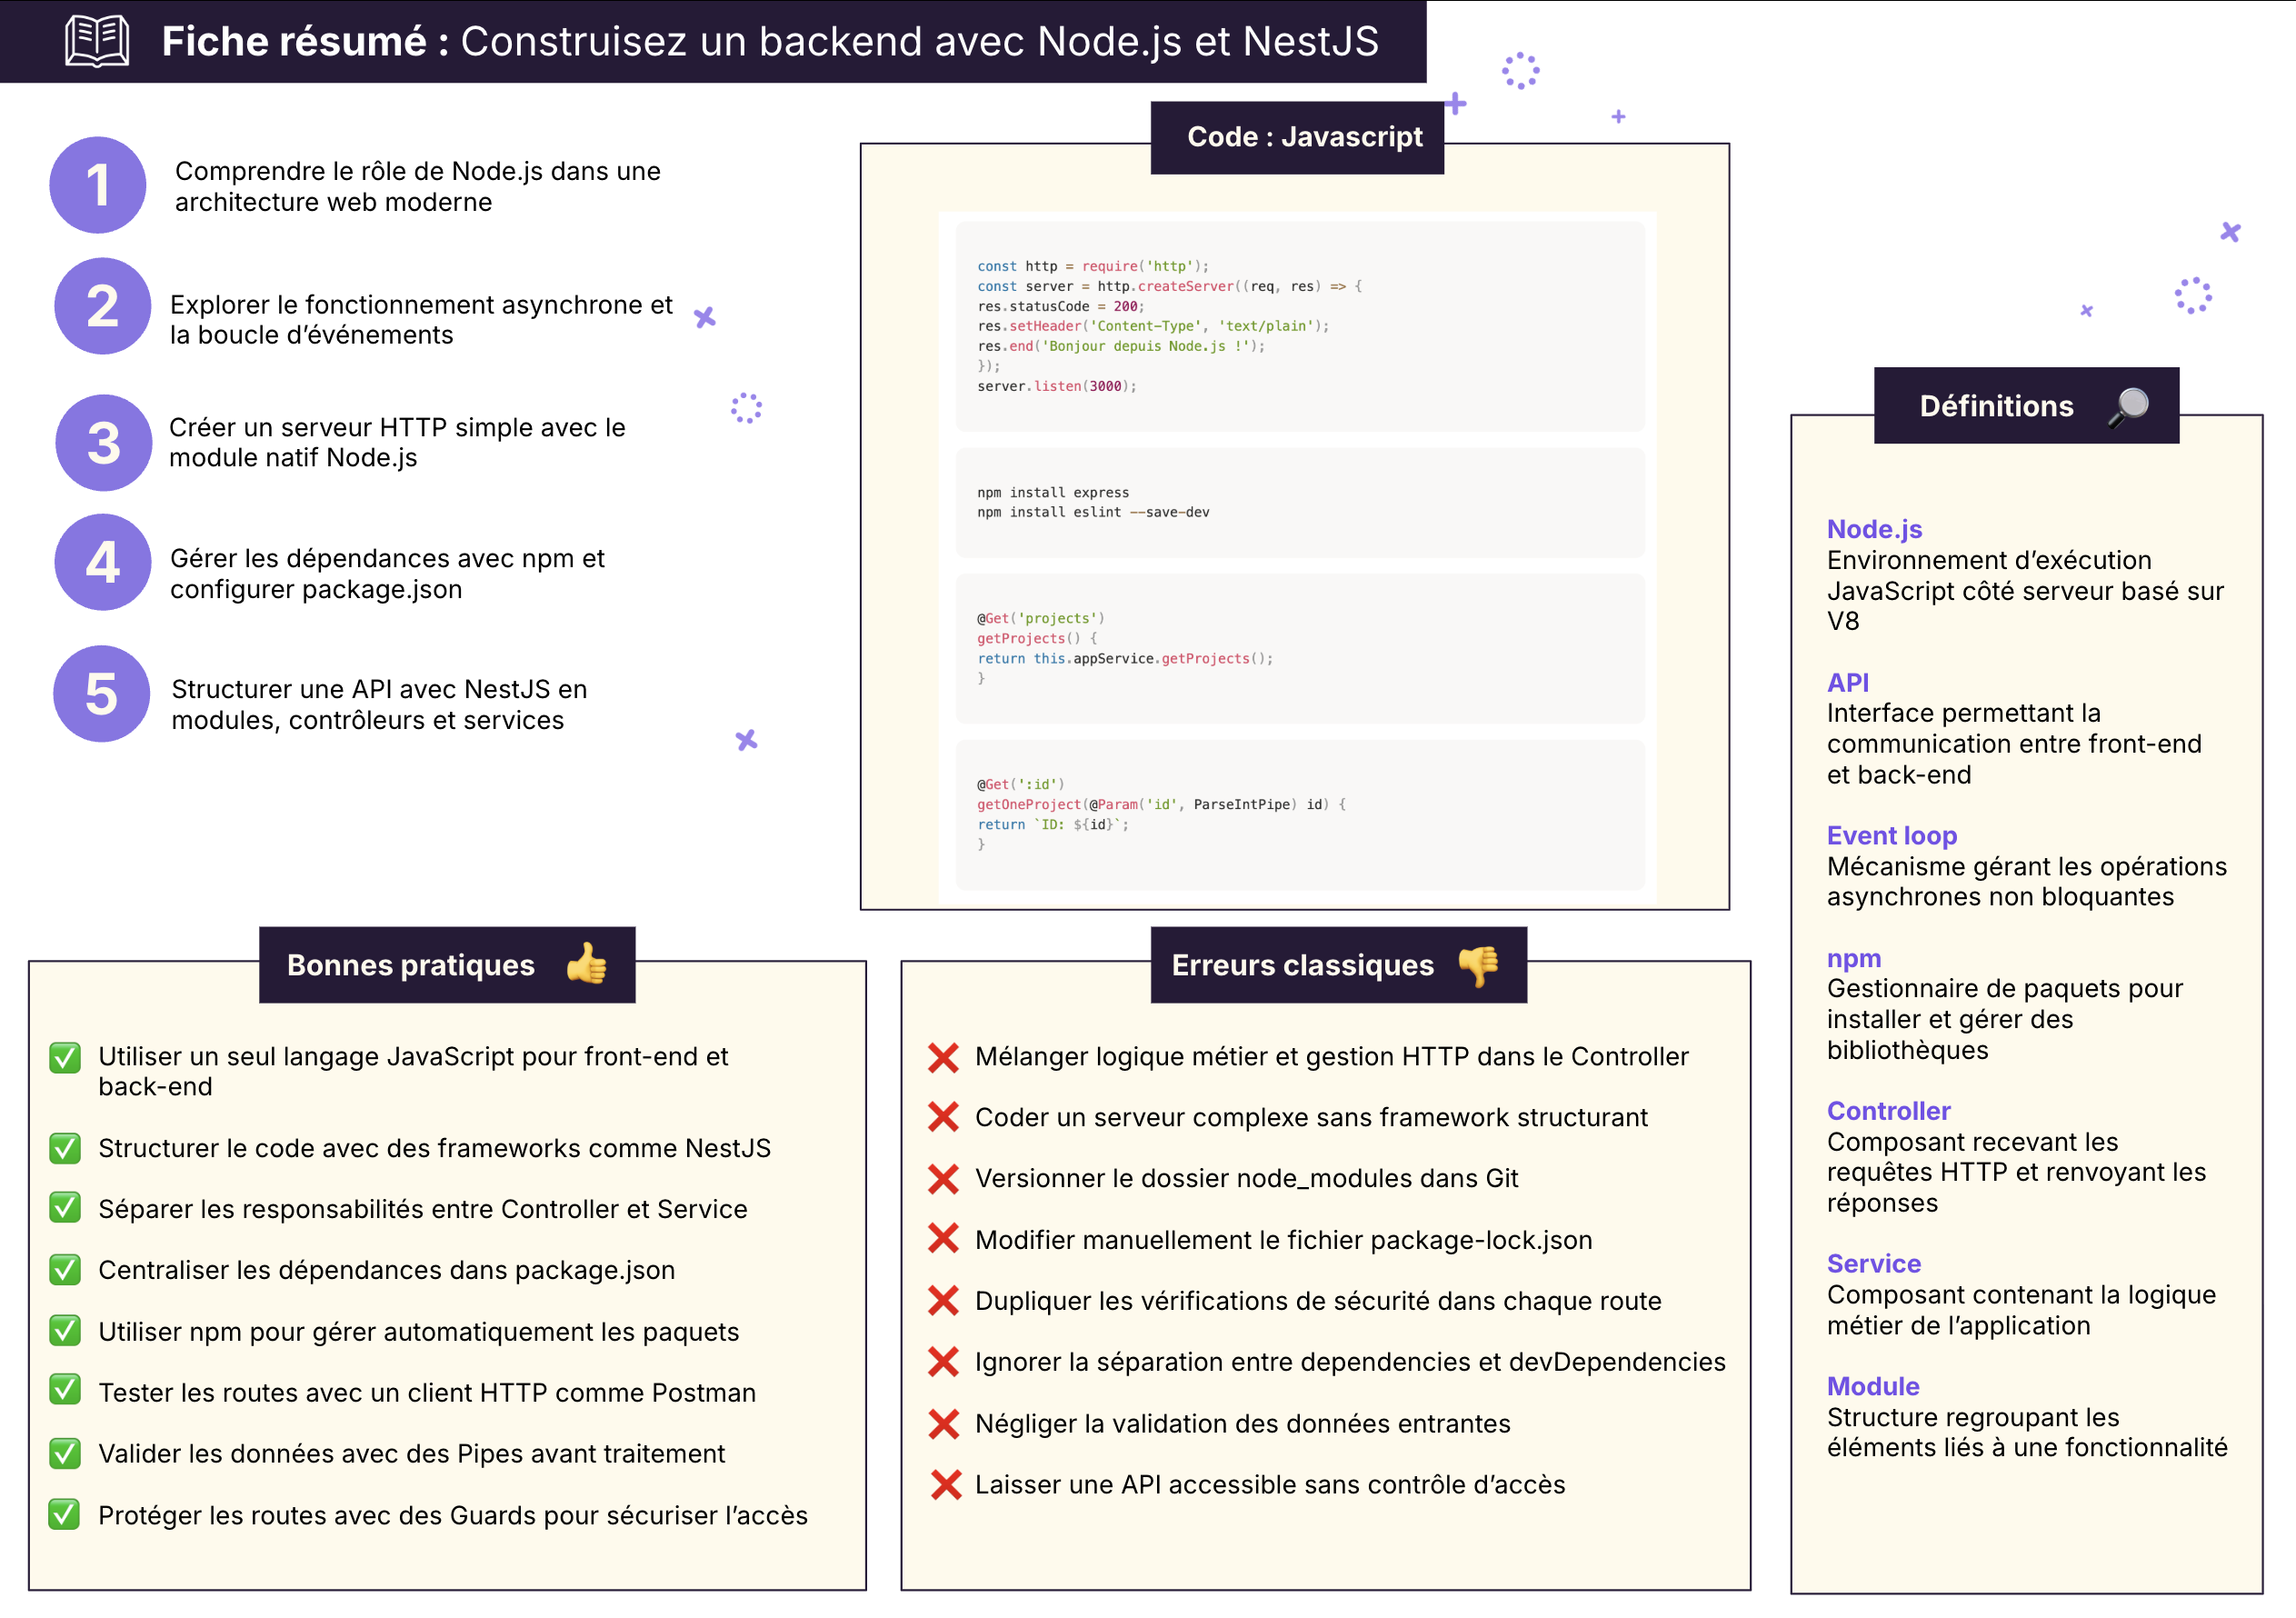Select the purple circle numbered 2
Screen dimensions: 2296x1618
pyautogui.click(x=103, y=306)
